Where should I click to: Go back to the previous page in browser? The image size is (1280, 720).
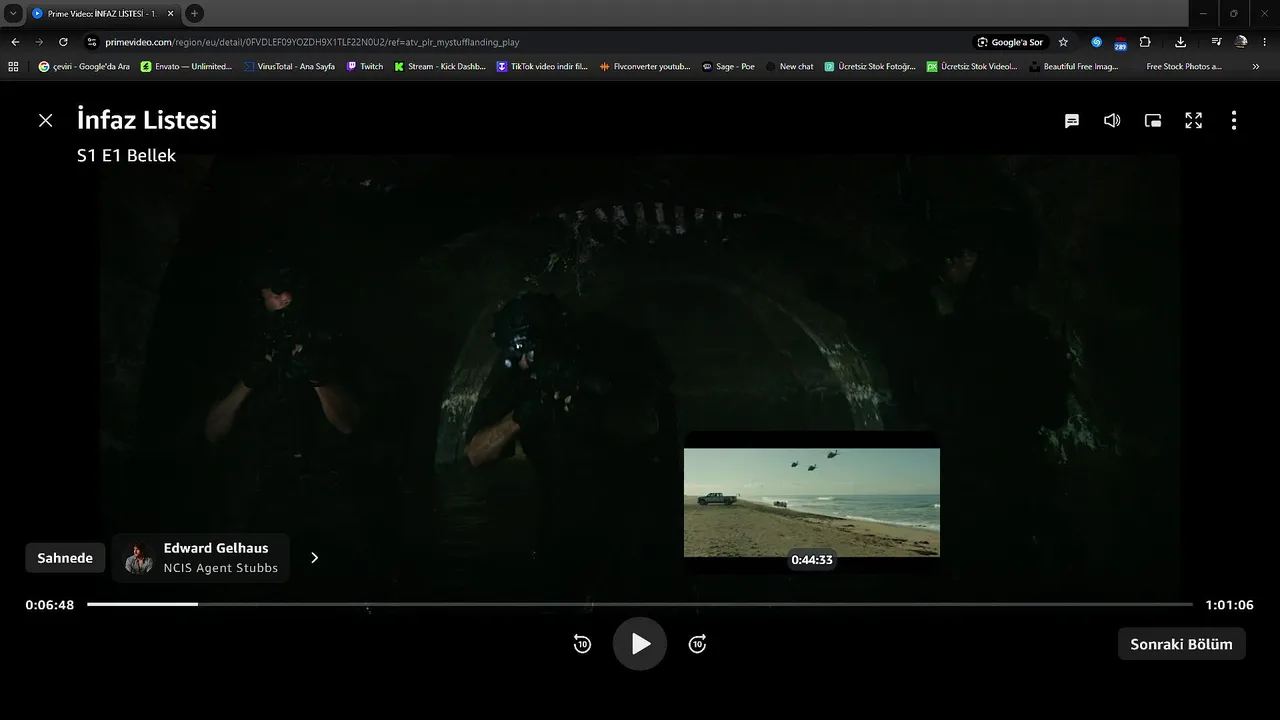point(15,42)
